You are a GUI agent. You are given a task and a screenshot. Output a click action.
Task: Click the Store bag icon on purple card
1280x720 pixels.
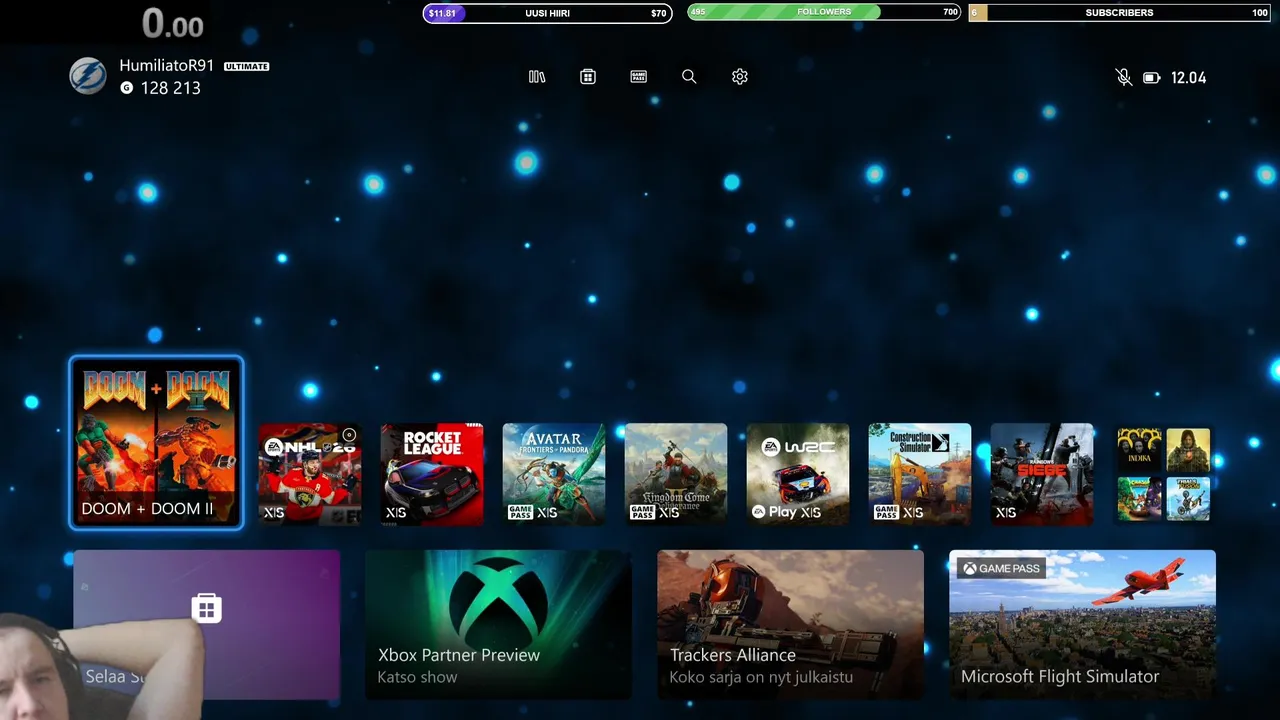(x=207, y=608)
